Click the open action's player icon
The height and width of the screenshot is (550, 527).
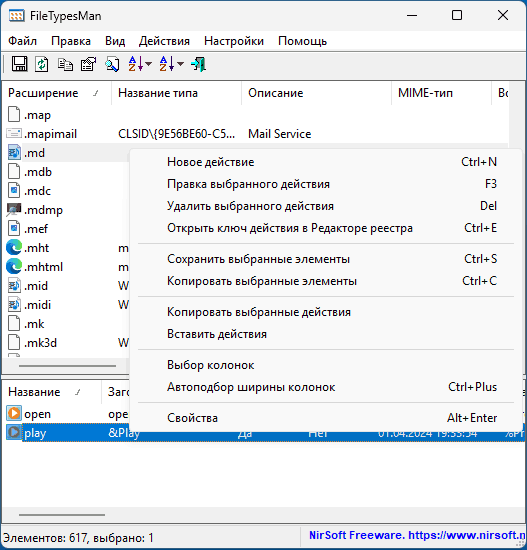click(x=14, y=414)
